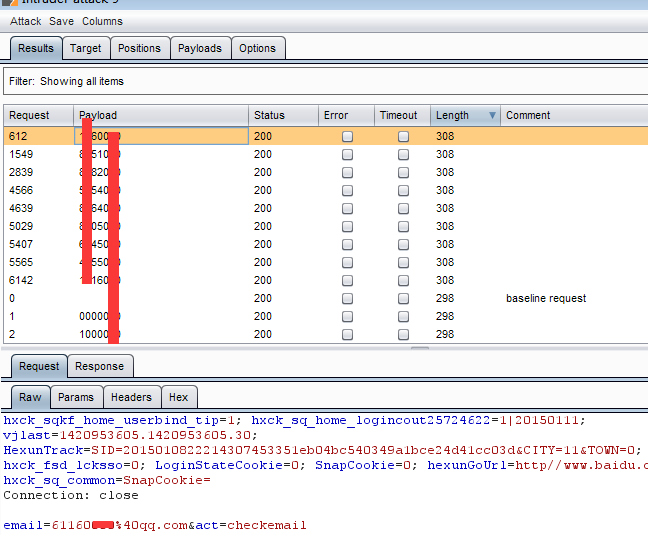648x535 pixels.
Task: Sort by the Request column header
Action: pyautogui.click(x=38, y=115)
